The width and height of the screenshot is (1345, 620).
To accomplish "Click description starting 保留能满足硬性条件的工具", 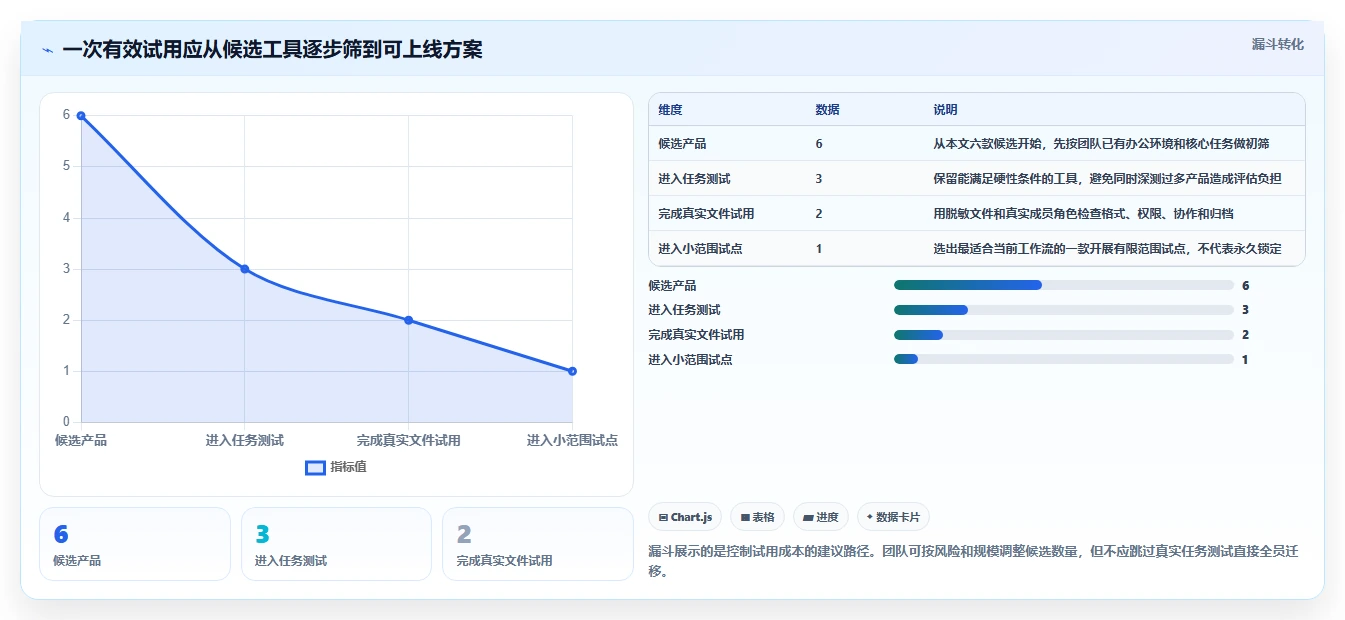I will coord(1107,179).
